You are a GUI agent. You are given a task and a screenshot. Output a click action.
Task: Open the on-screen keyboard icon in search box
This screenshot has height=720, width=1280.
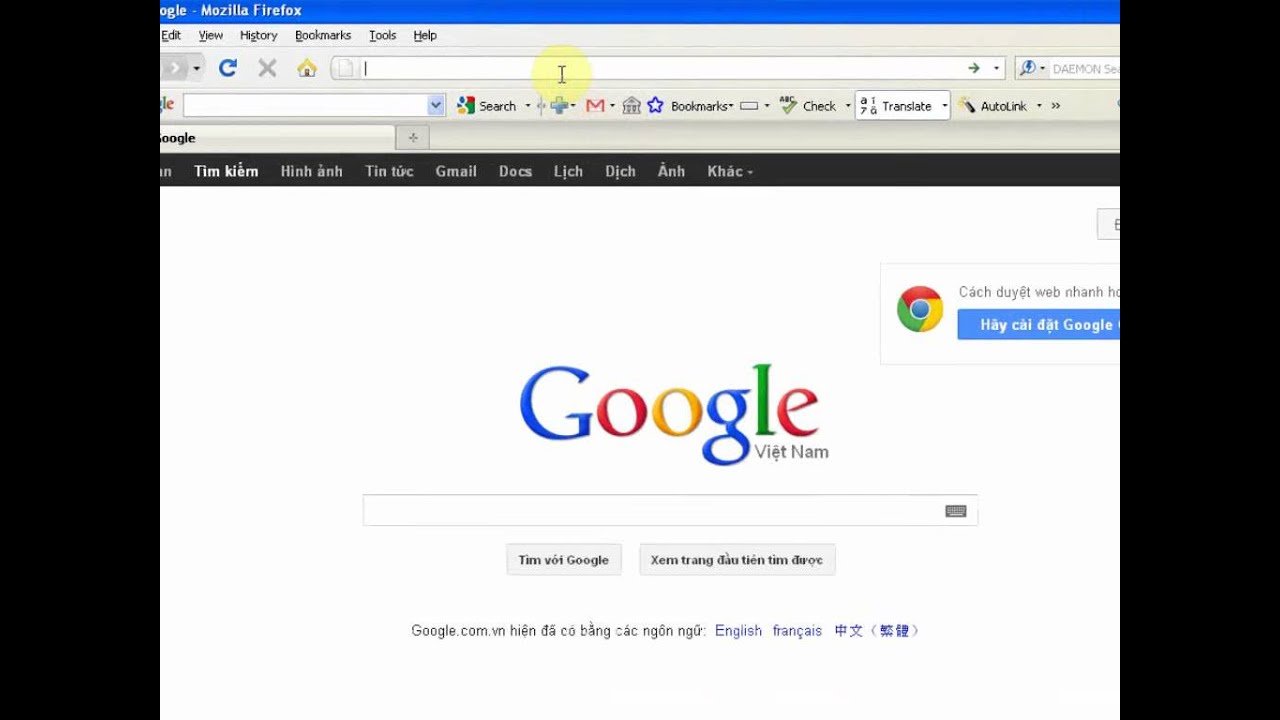click(956, 511)
